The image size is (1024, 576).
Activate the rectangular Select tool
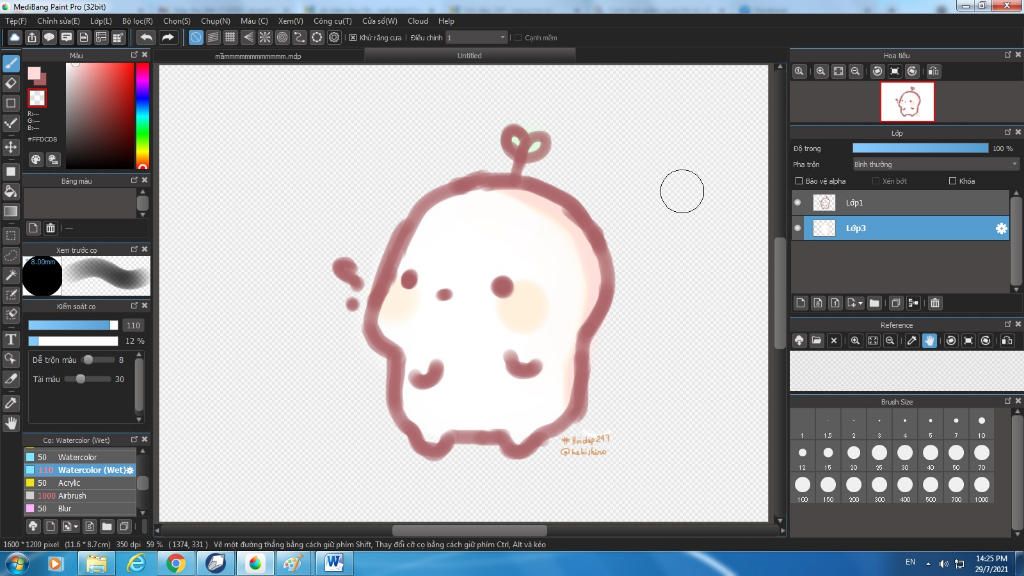11,235
